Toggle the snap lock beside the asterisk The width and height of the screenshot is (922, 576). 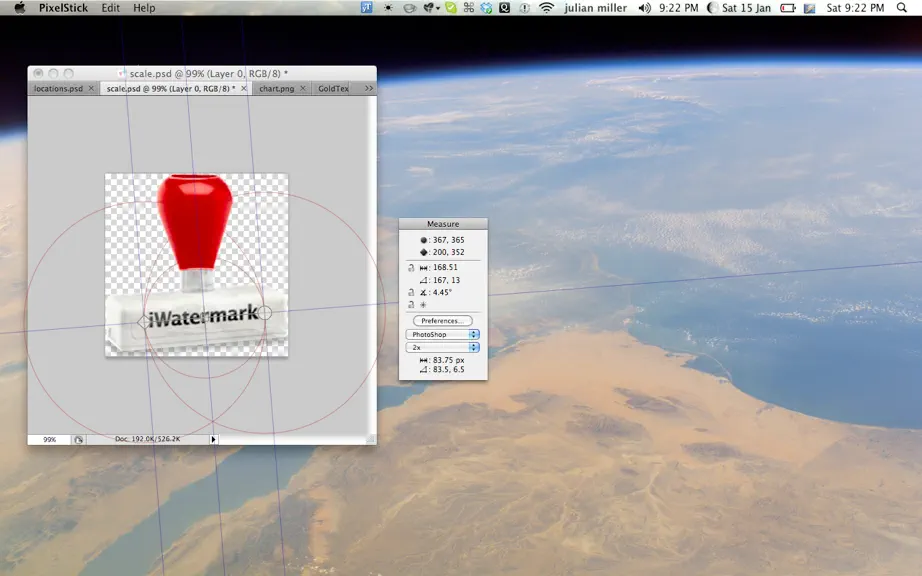coord(411,304)
